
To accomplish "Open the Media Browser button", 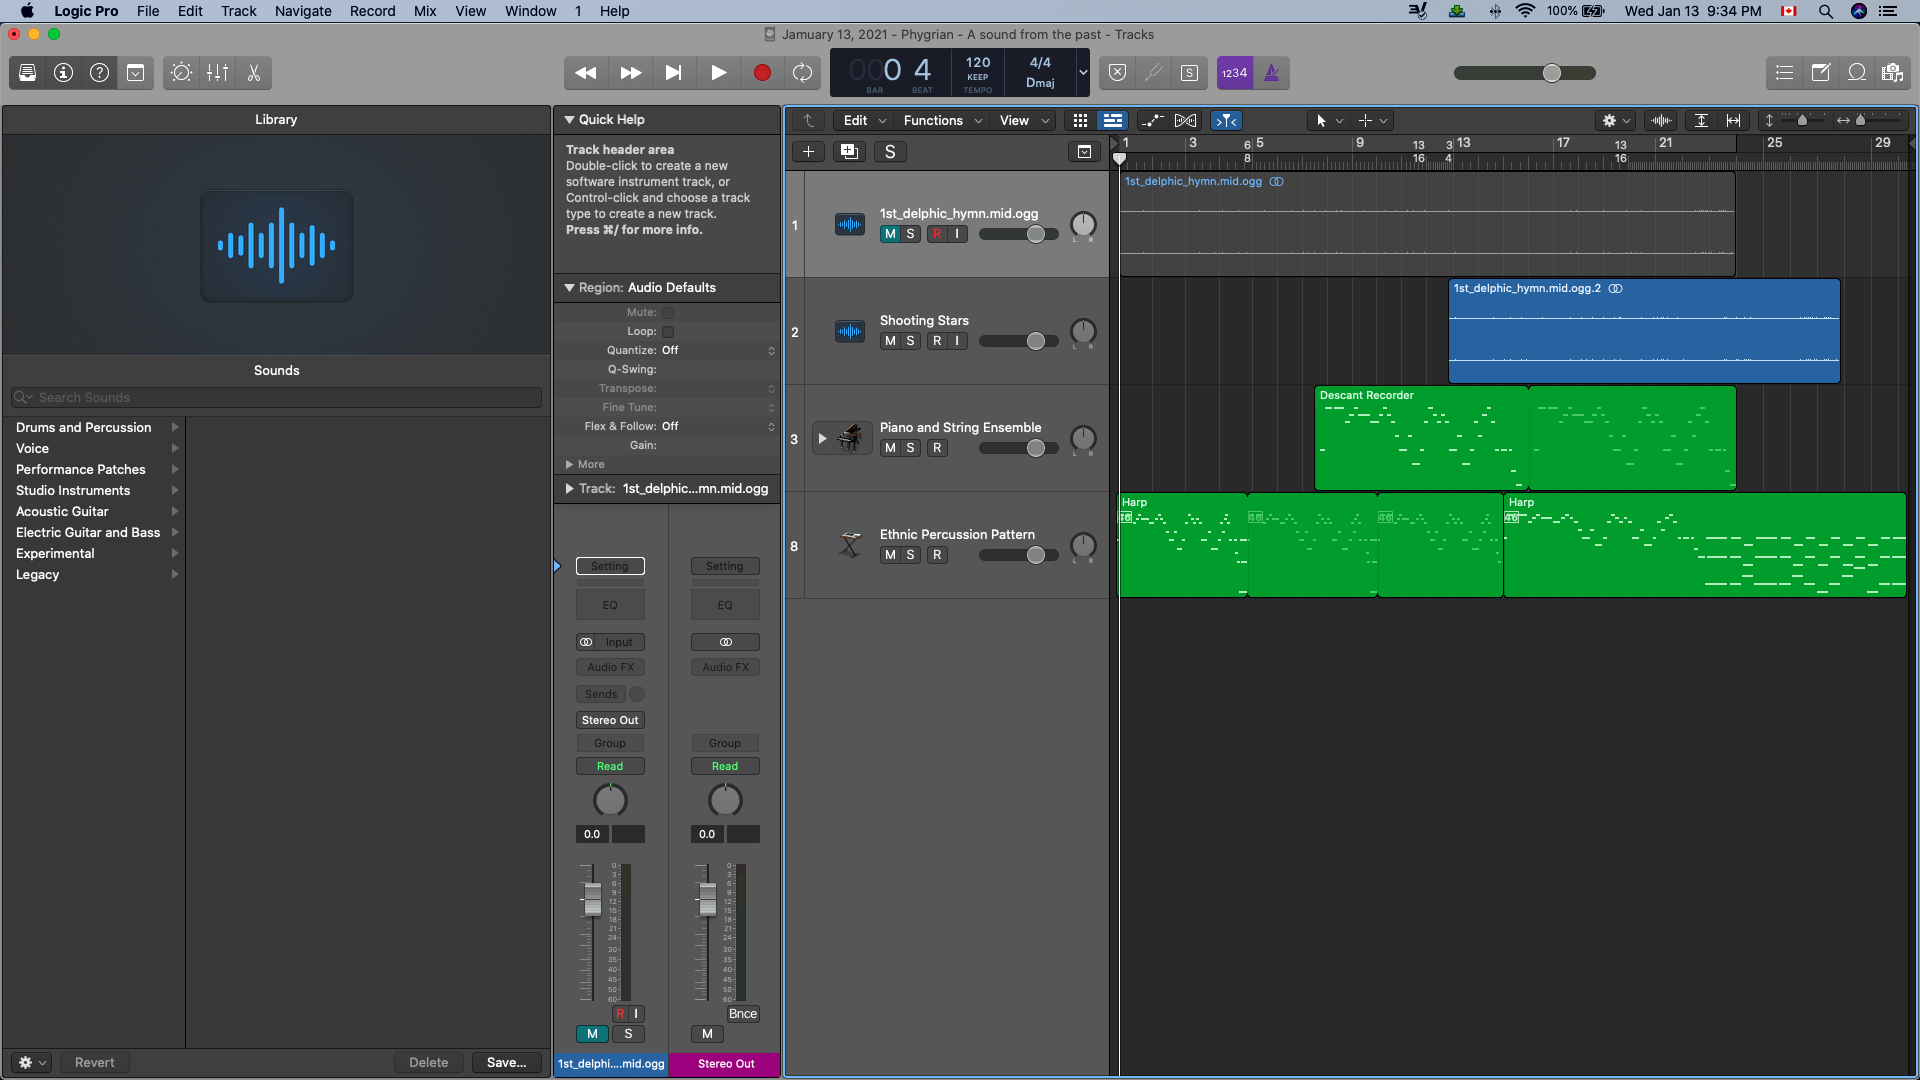I will [x=1892, y=73].
